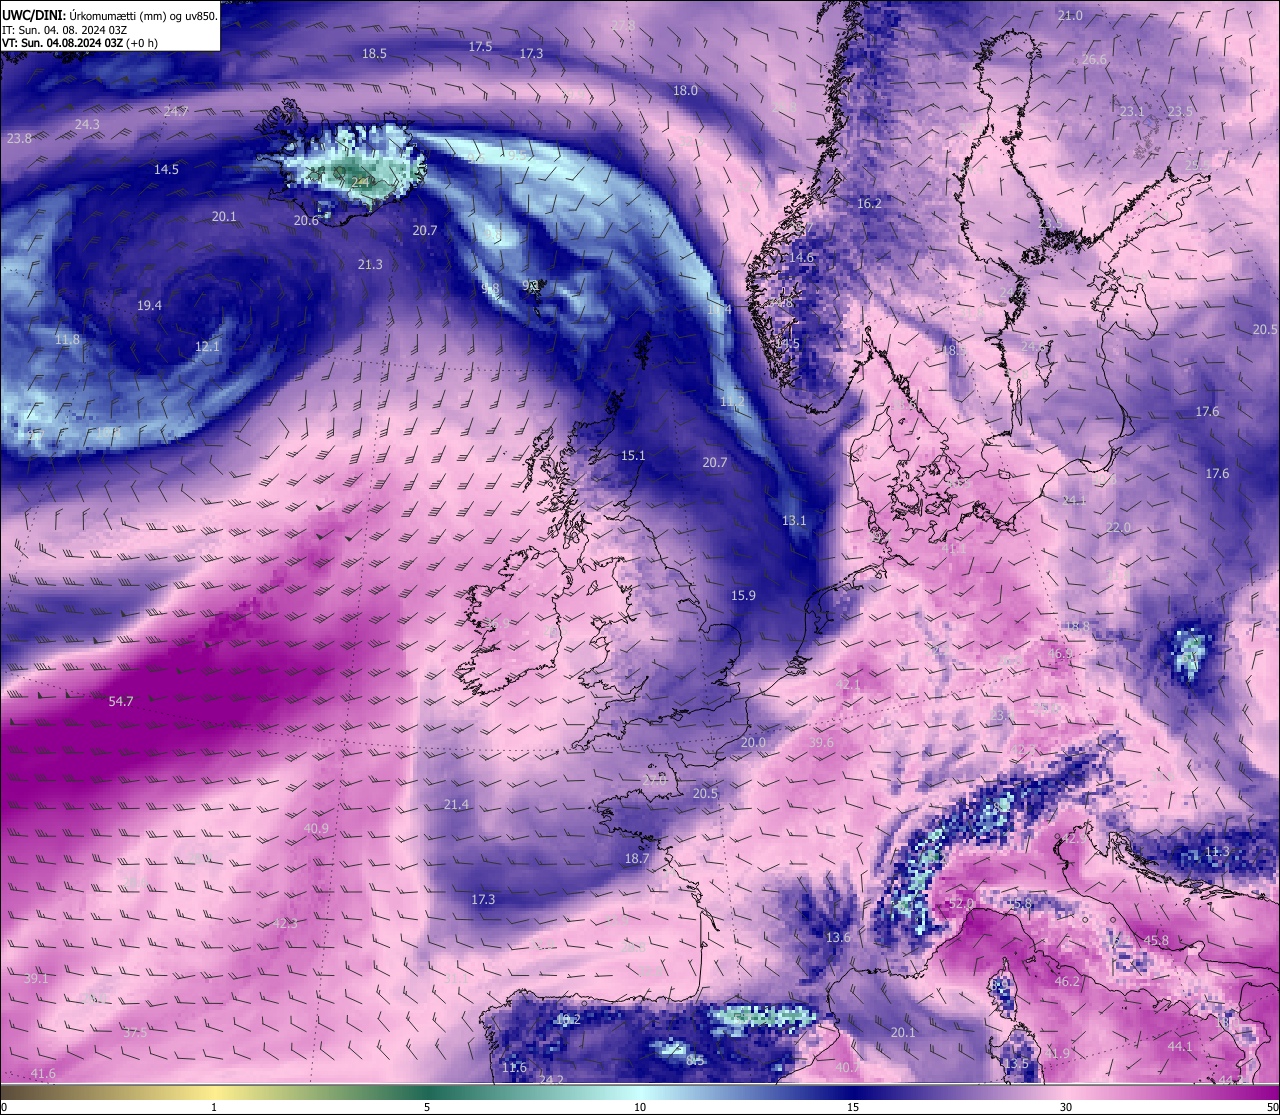Click the 15.1 value over Scotland

click(633, 456)
